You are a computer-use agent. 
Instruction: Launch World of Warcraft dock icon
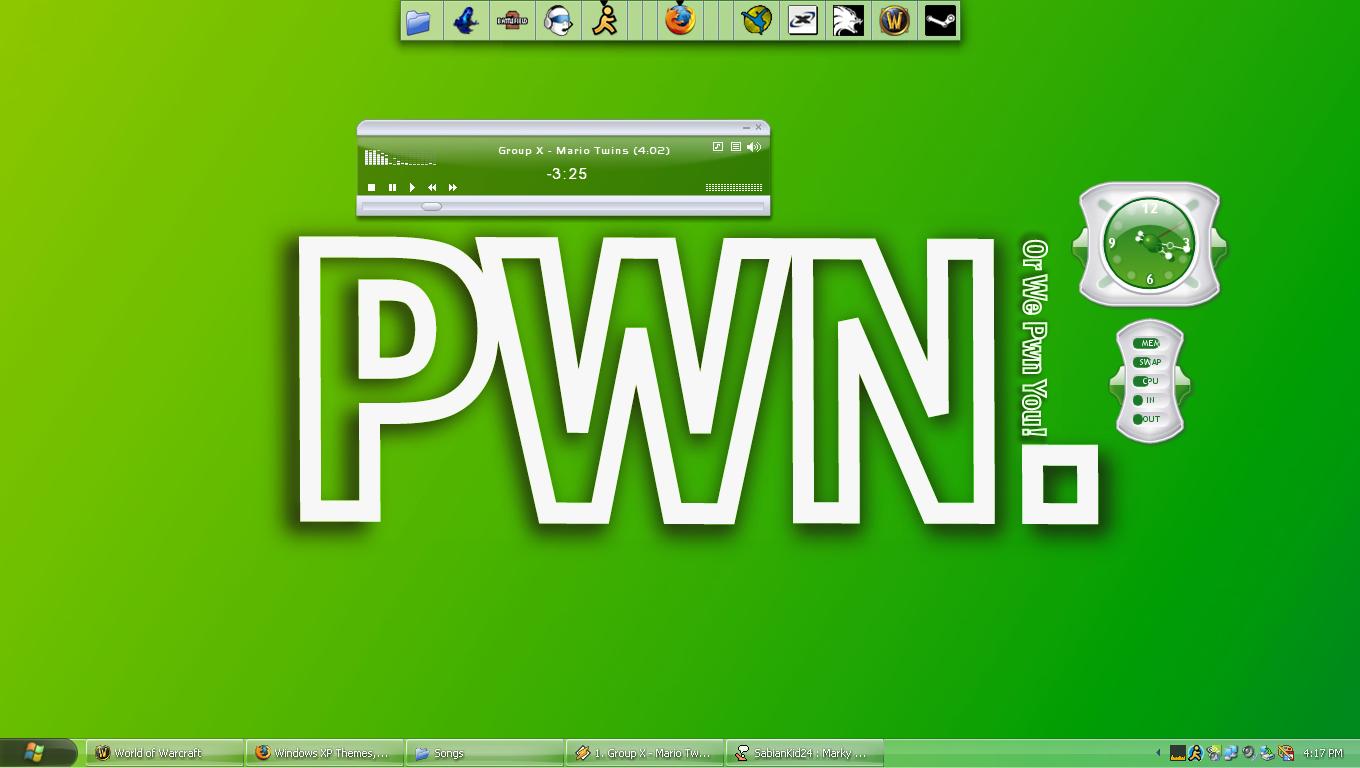(893, 20)
